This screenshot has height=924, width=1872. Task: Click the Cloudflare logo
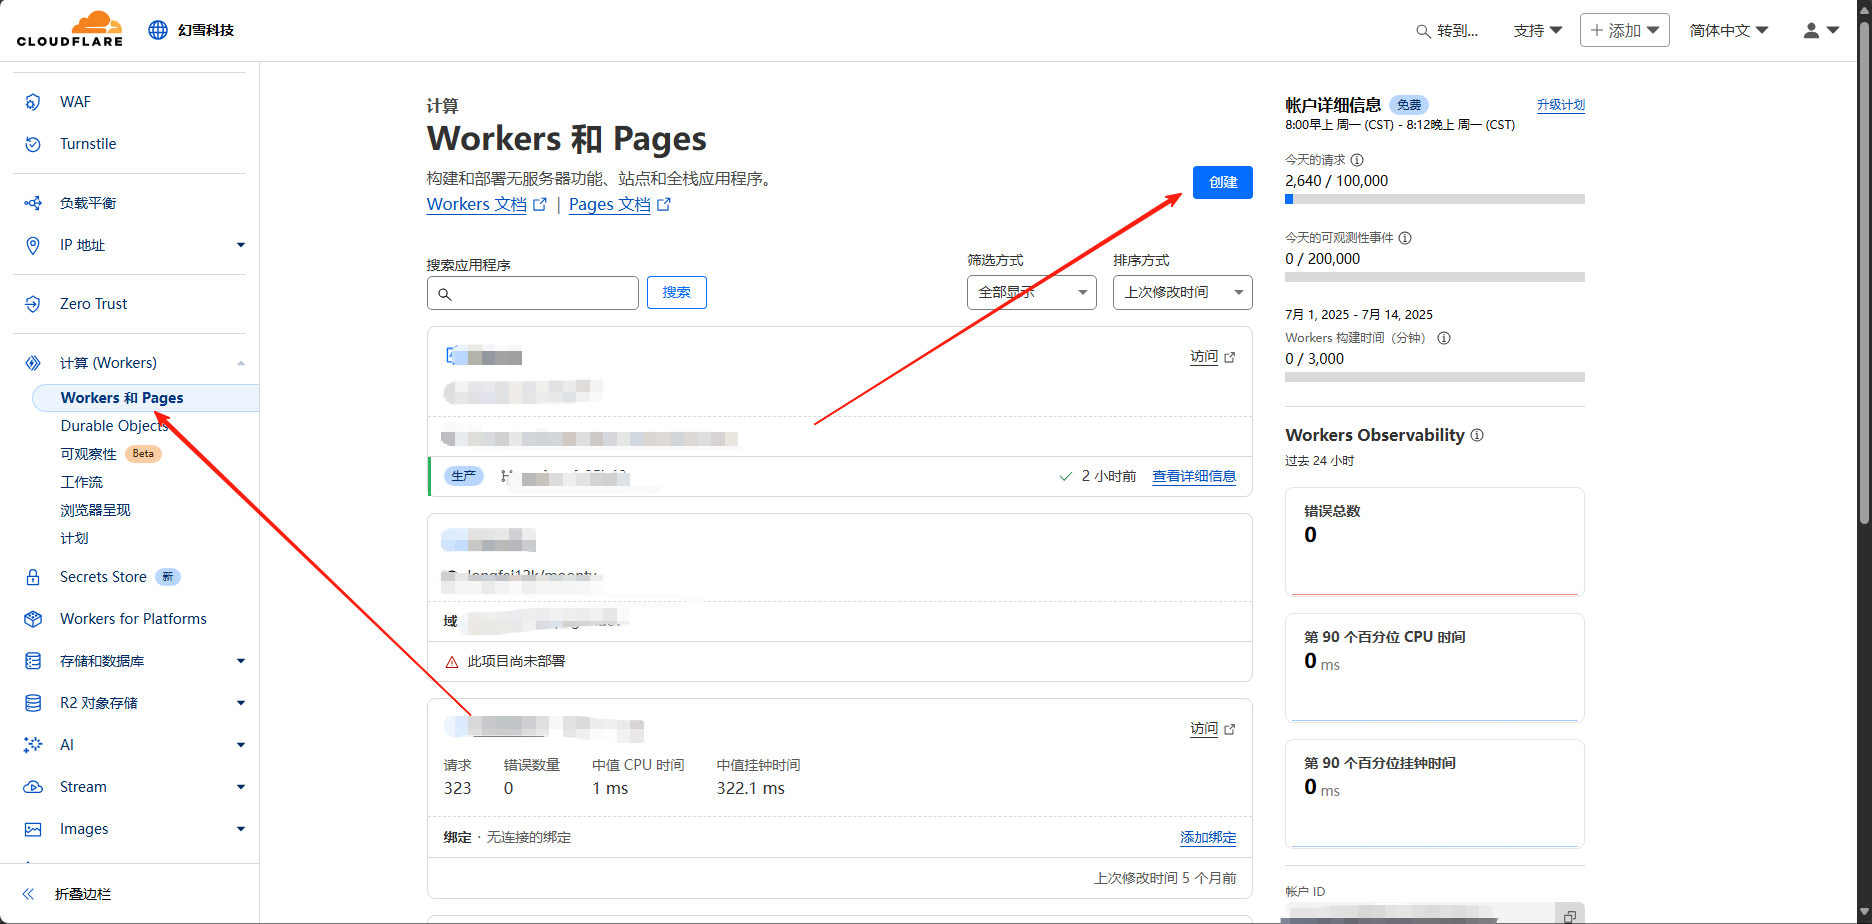[x=70, y=29]
